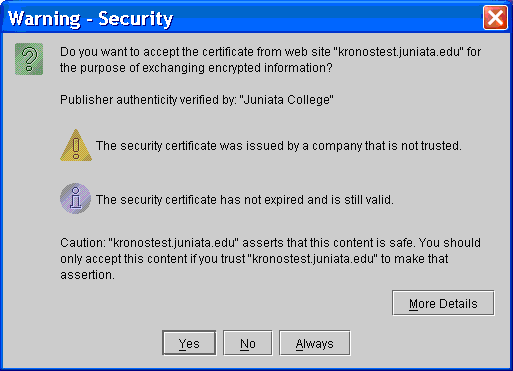The width and height of the screenshot is (513, 371).
Task: Click the "Do you want to accept" question line
Action: pyautogui.click(x=270, y=52)
